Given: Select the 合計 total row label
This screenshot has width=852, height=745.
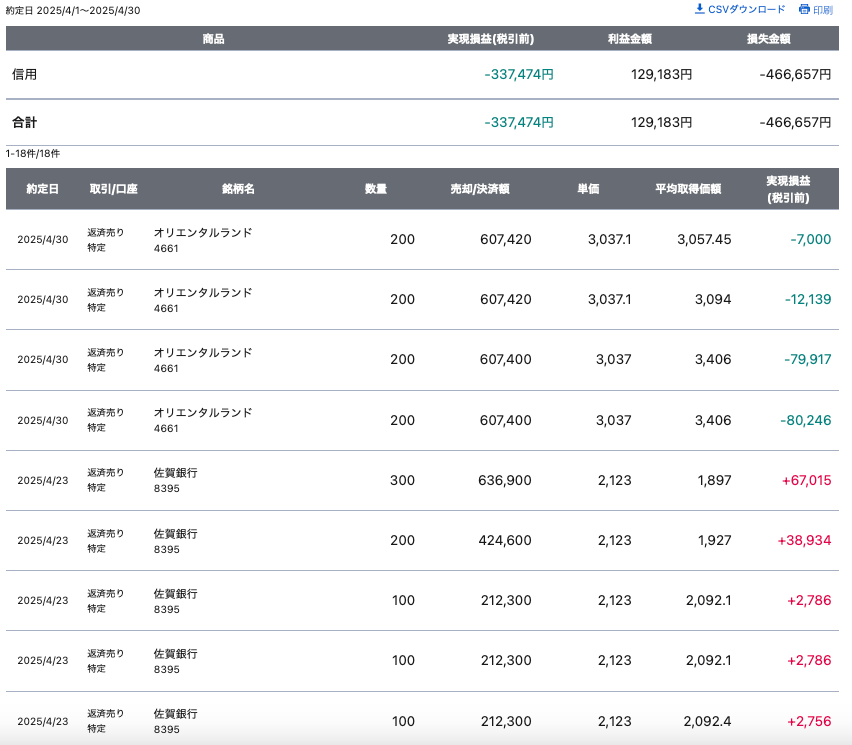Looking at the screenshot, I should point(25,122).
